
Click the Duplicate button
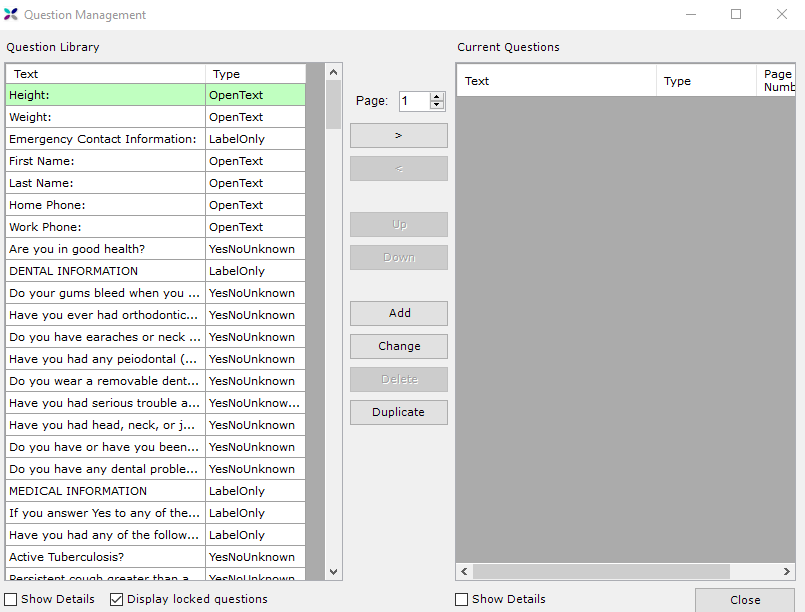pos(398,412)
